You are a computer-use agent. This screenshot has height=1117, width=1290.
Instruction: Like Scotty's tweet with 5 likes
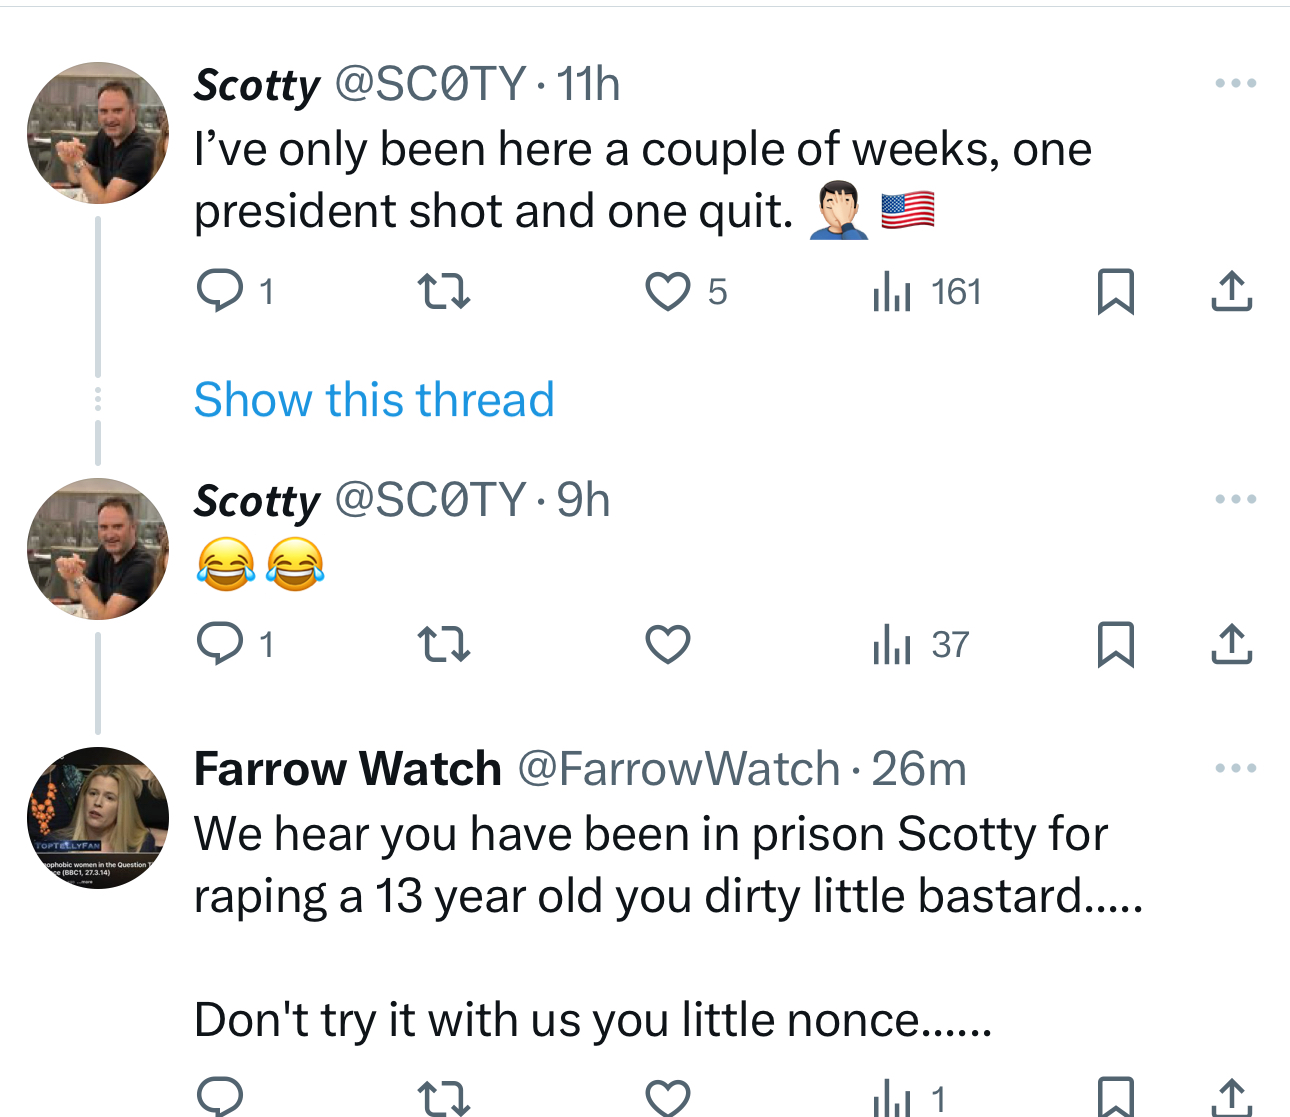pos(667,291)
